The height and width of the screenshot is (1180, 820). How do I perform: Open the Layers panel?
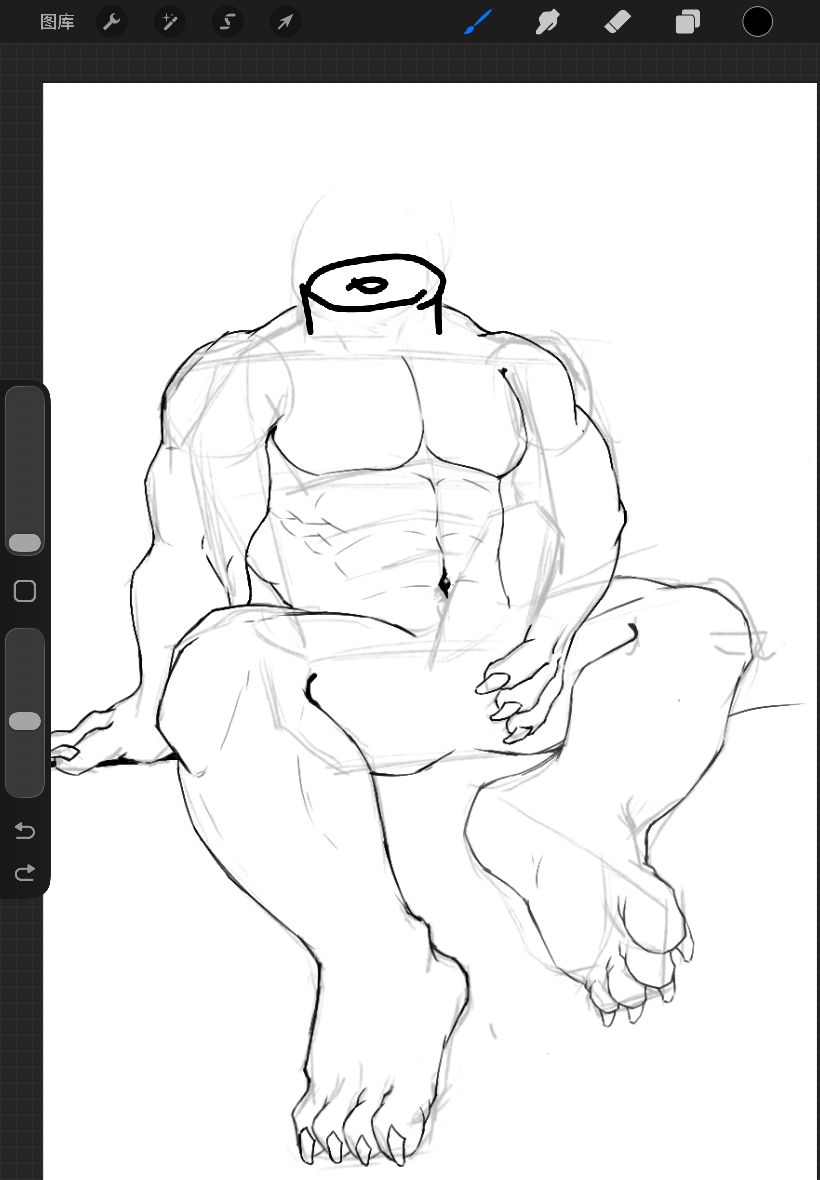tap(688, 22)
